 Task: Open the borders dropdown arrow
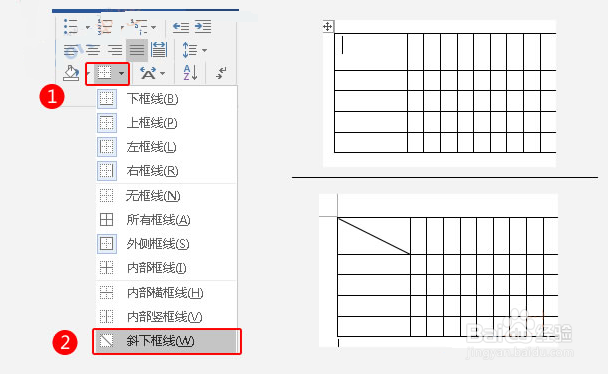pyautogui.click(x=122, y=73)
